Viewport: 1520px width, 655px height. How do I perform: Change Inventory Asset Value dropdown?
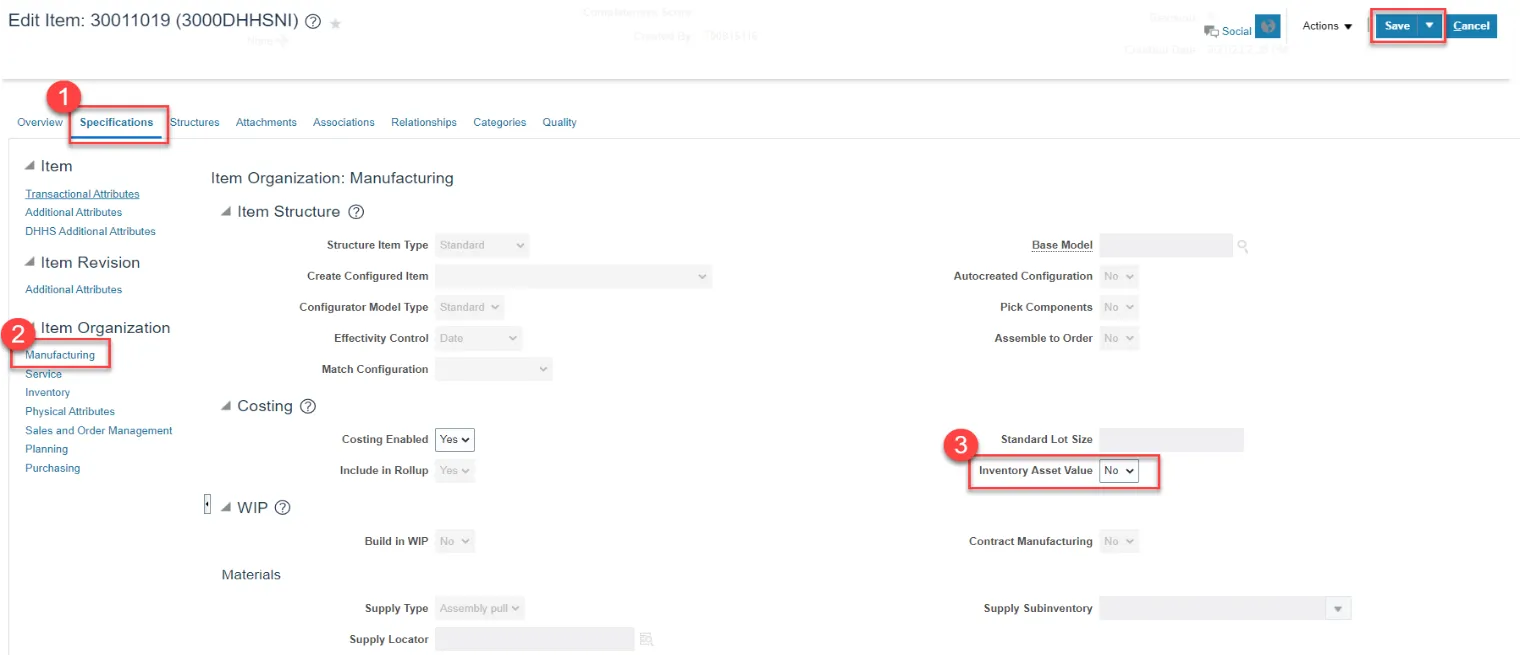[1119, 470]
